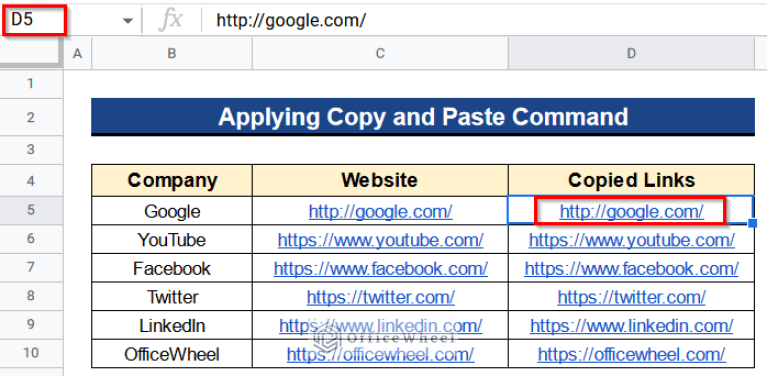Click the select-all corner box of the sheet
The height and width of the screenshot is (376, 767).
(x=31, y=53)
